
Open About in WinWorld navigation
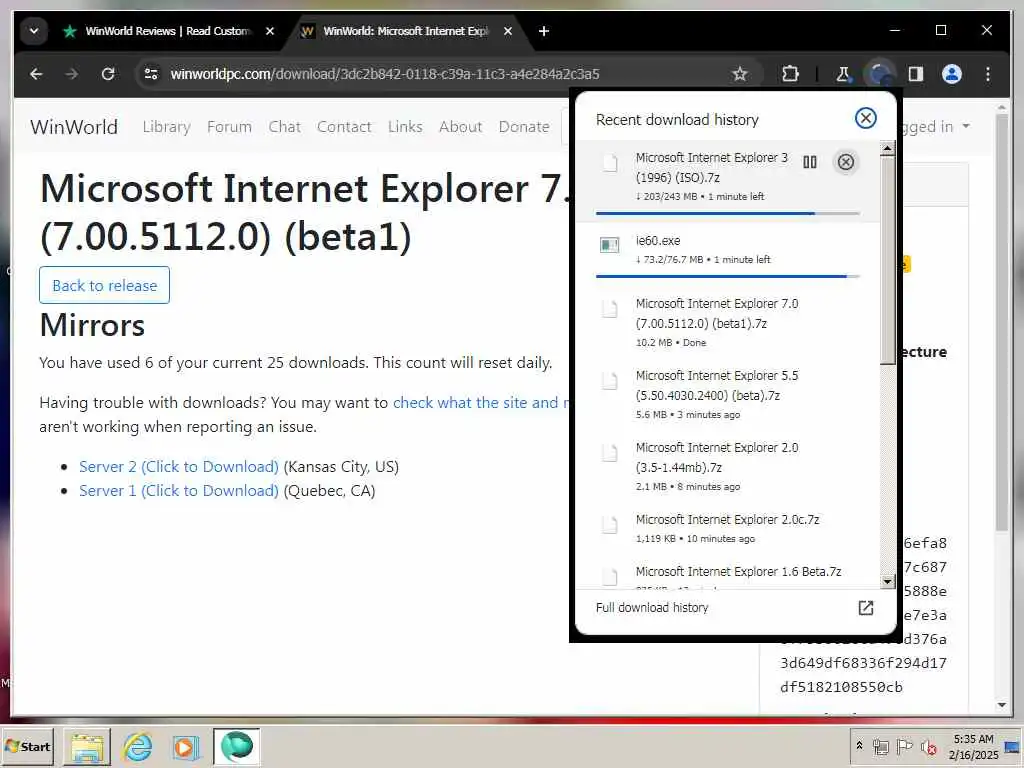(460, 127)
